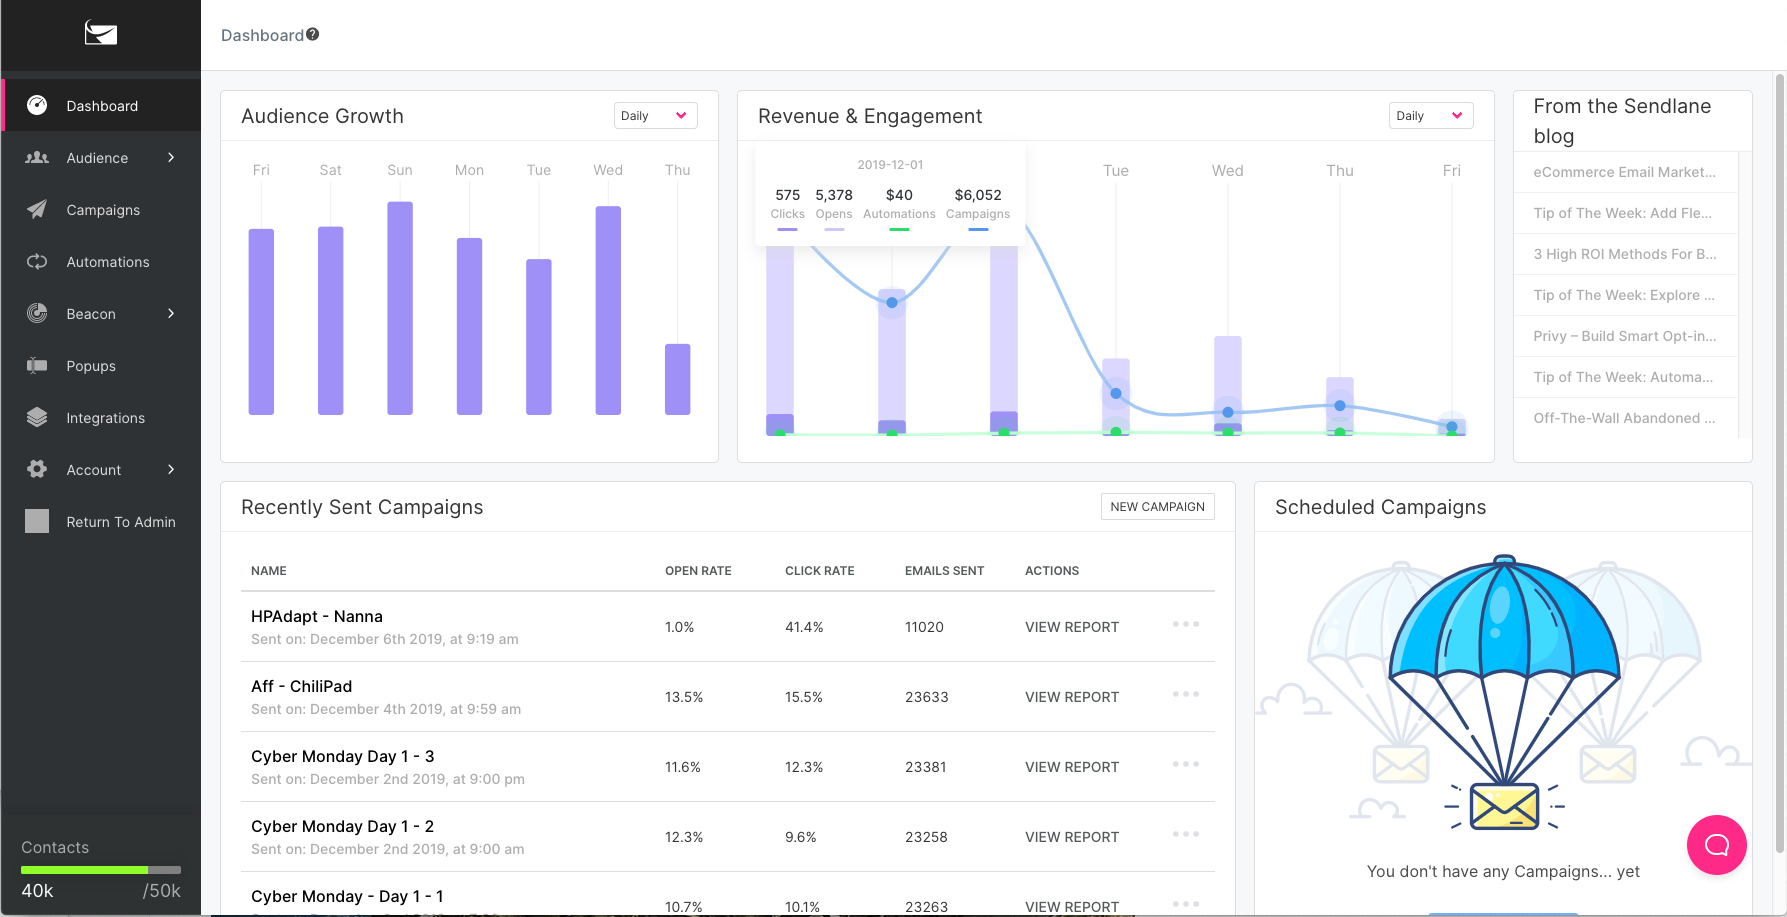This screenshot has width=1787, height=917.
Task: Click the Integrations layers icon
Action: click(37, 417)
